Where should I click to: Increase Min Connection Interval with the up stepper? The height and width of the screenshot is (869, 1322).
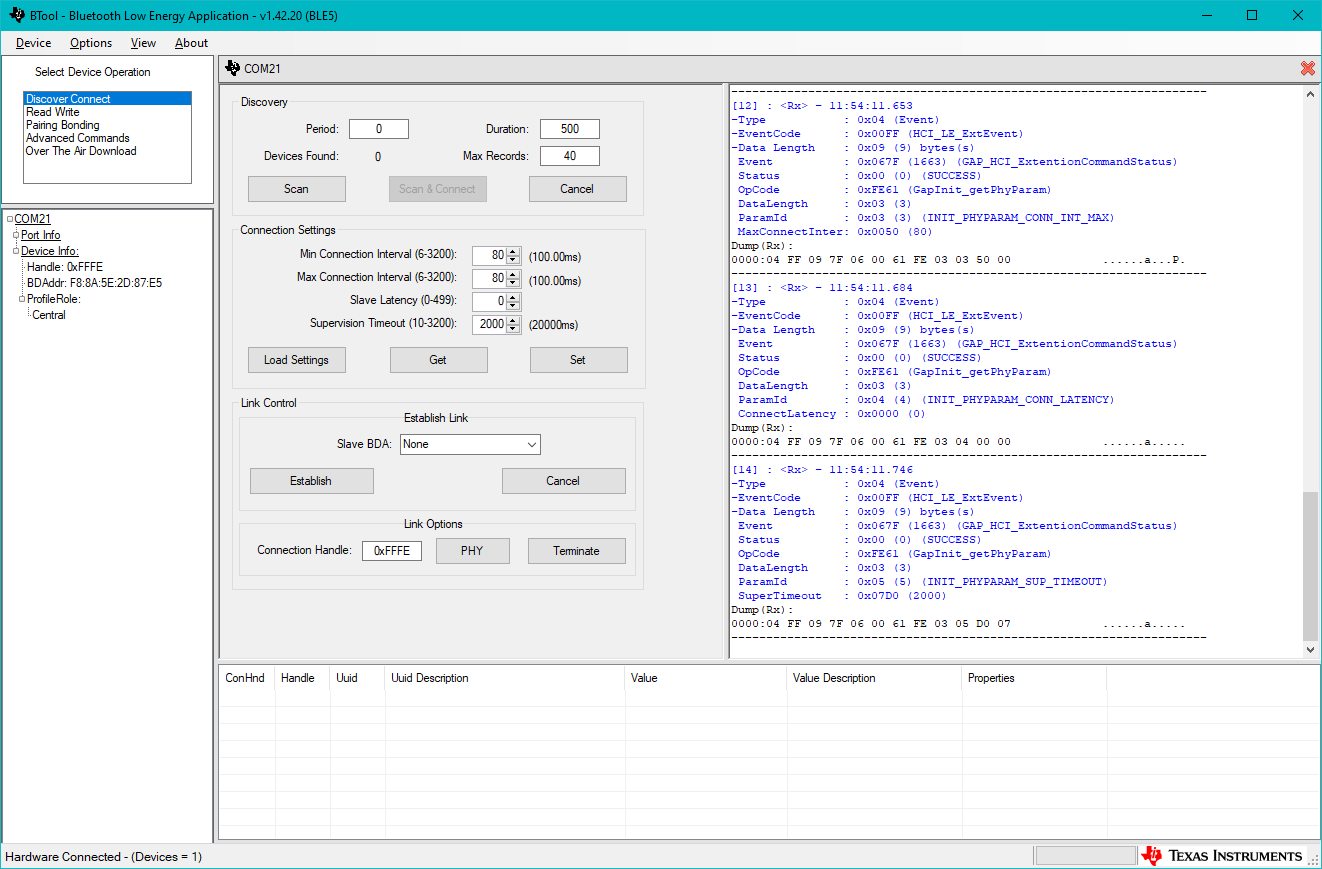click(513, 251)
